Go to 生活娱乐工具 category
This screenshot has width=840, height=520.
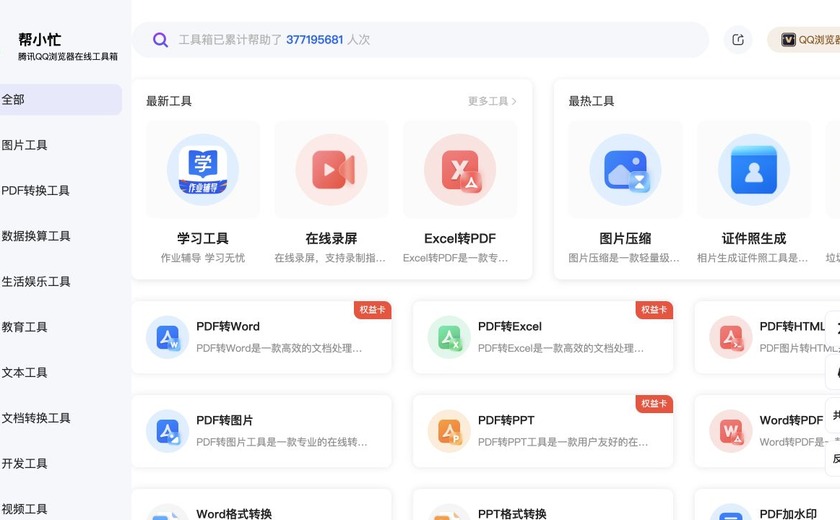tap(36, 282)
